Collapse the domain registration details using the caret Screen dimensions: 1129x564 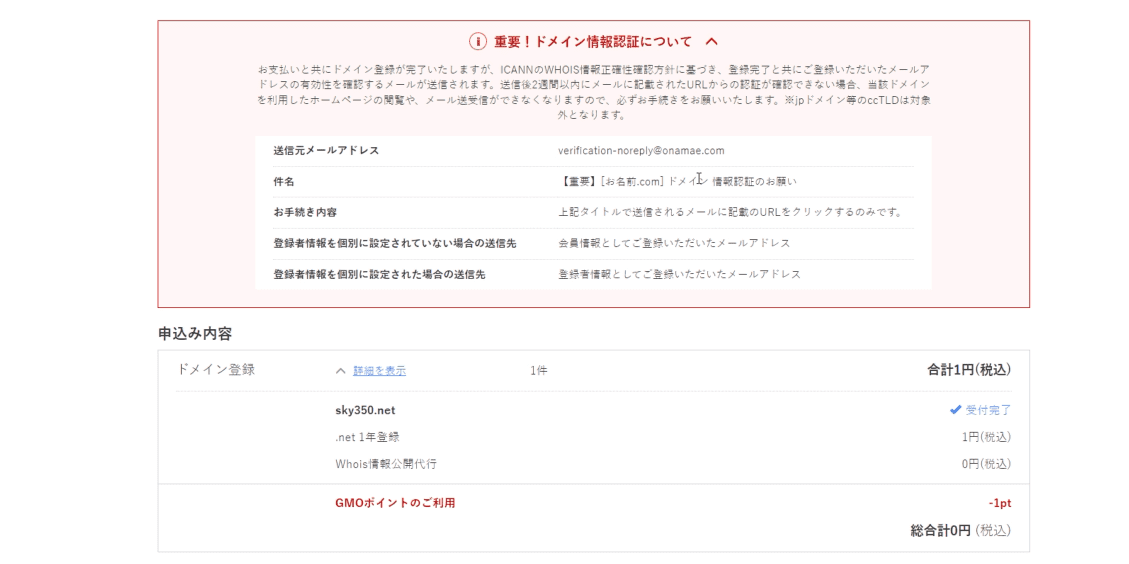click(340, 371)
